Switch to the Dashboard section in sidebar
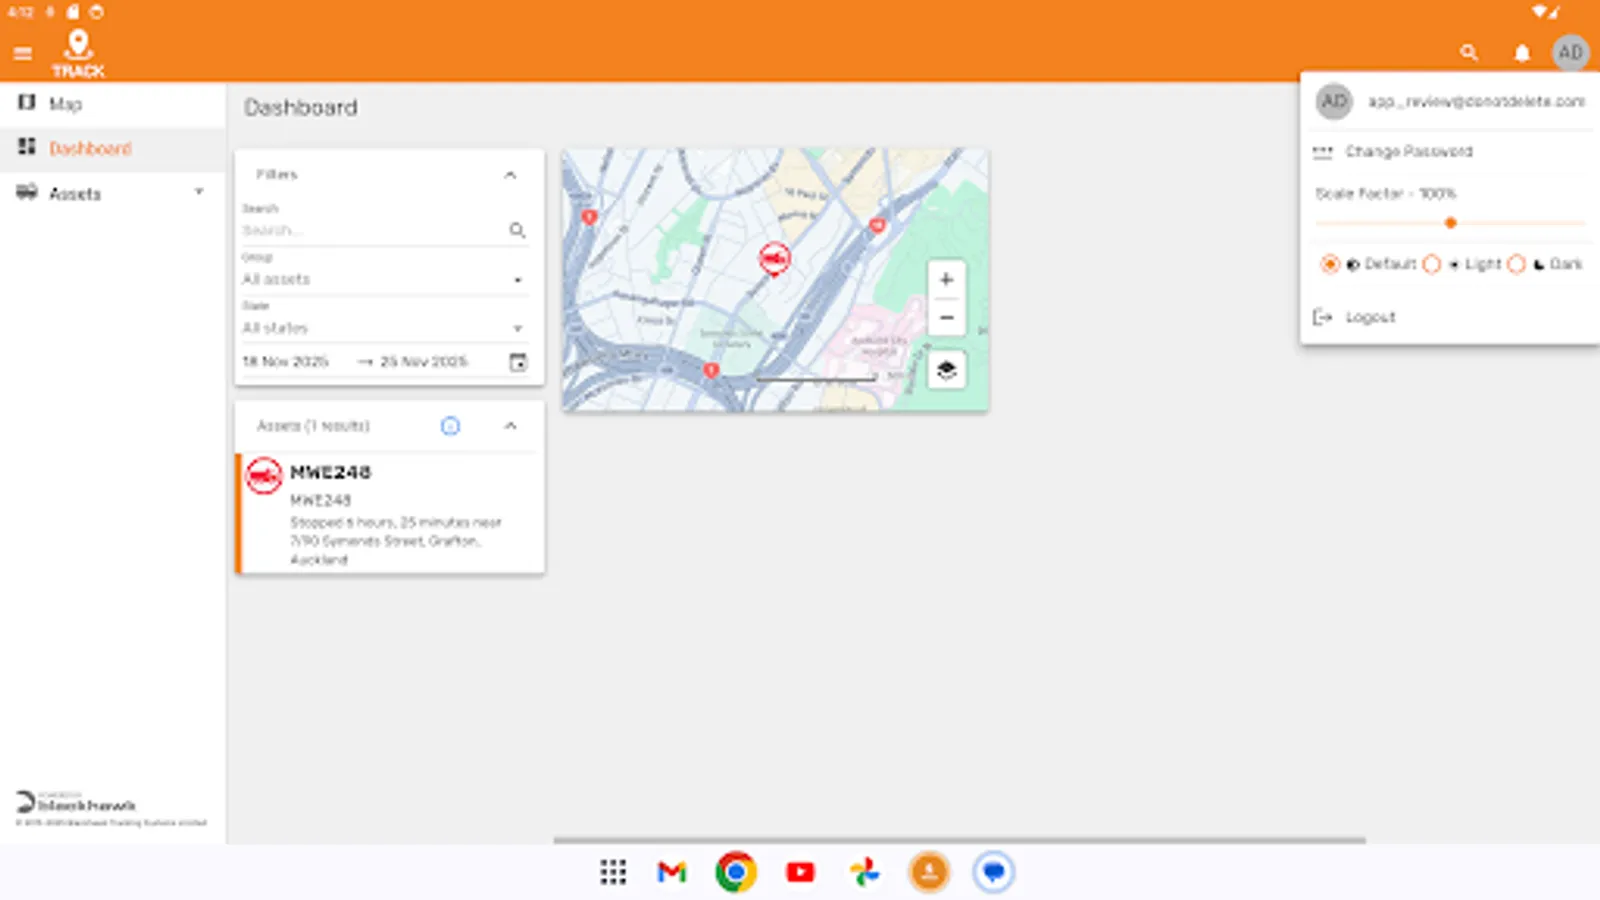The width and height of the screenshot is (1600, 900). [x=90, y=147]
